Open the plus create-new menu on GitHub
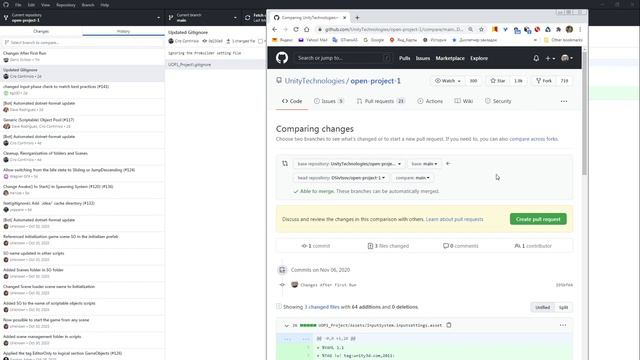 (x=550, y=58)
